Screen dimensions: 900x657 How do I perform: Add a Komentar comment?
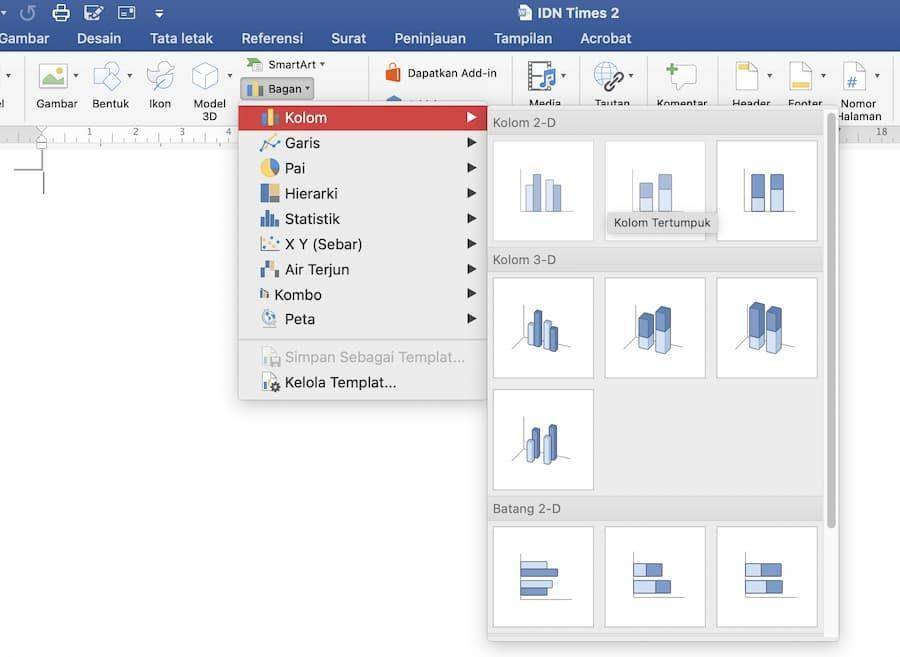coord(681,76)
